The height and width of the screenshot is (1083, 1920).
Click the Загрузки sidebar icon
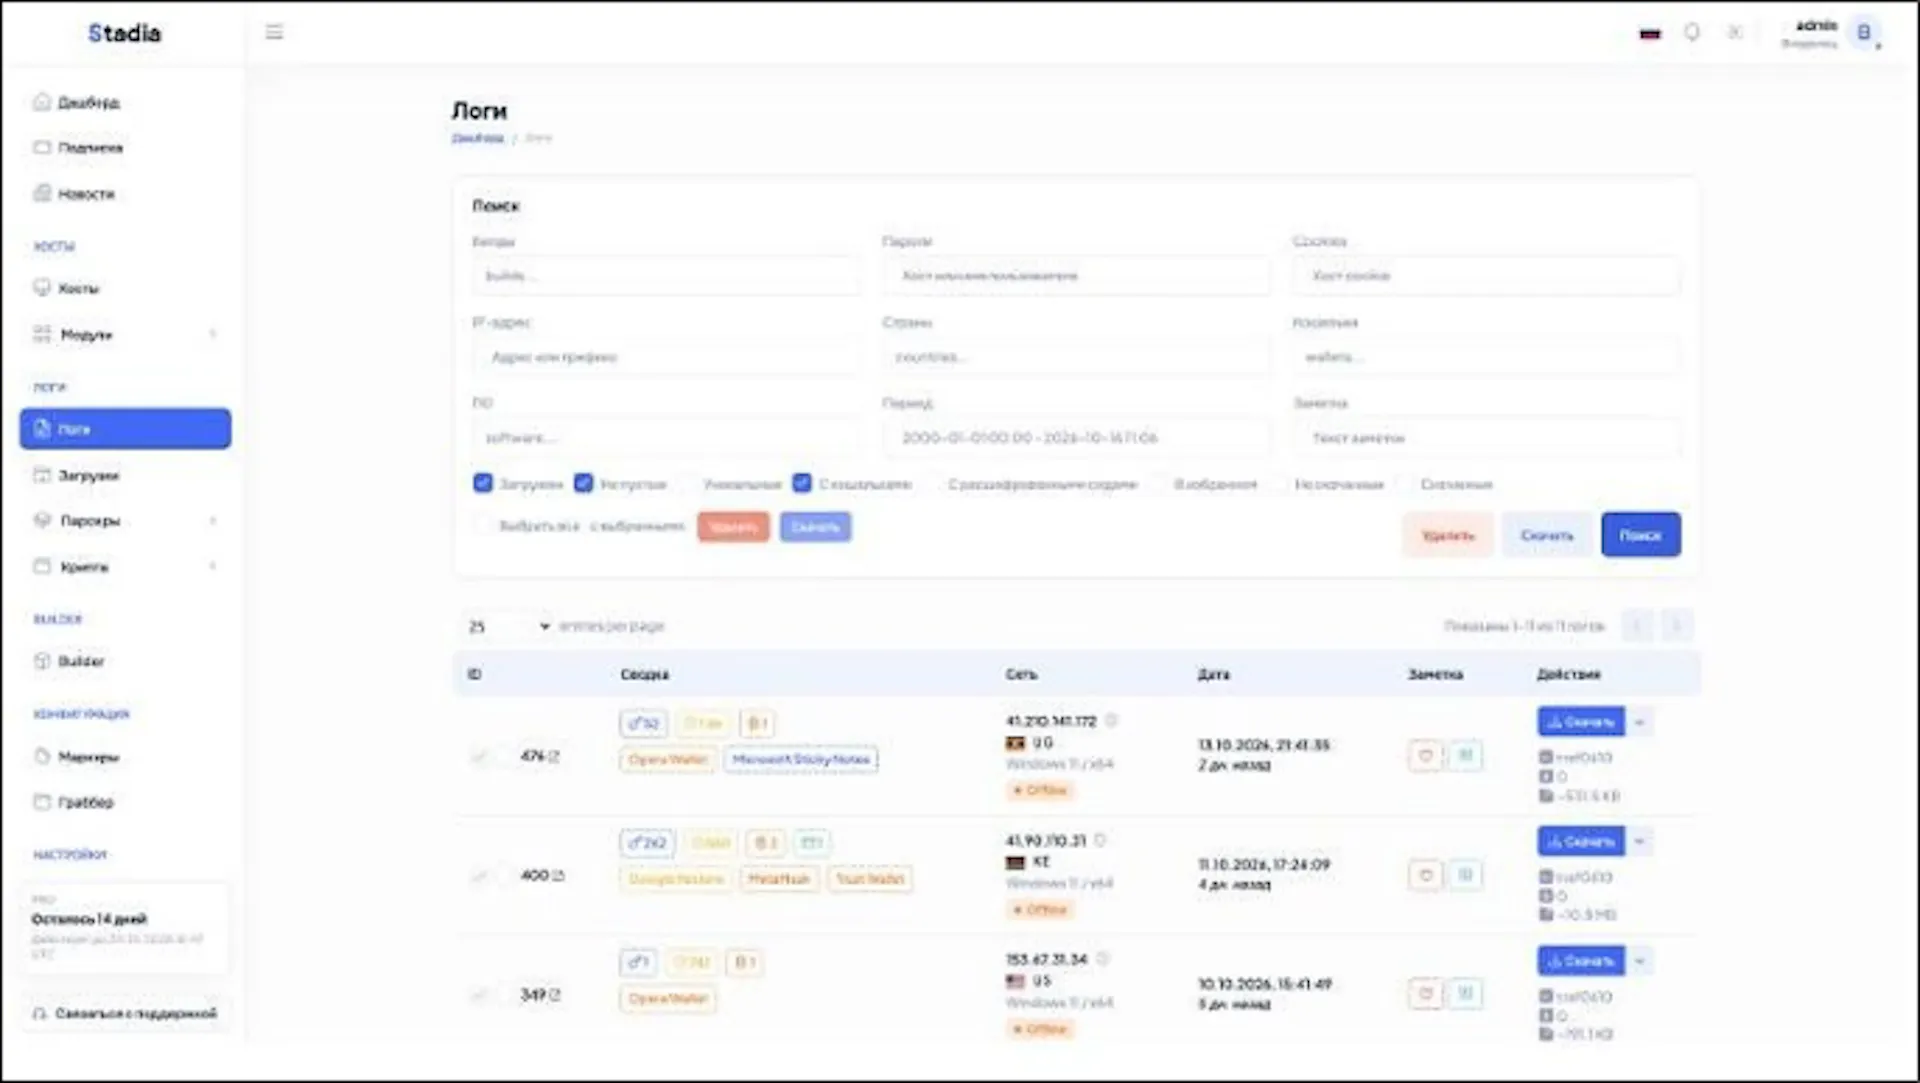click(42, 475)
